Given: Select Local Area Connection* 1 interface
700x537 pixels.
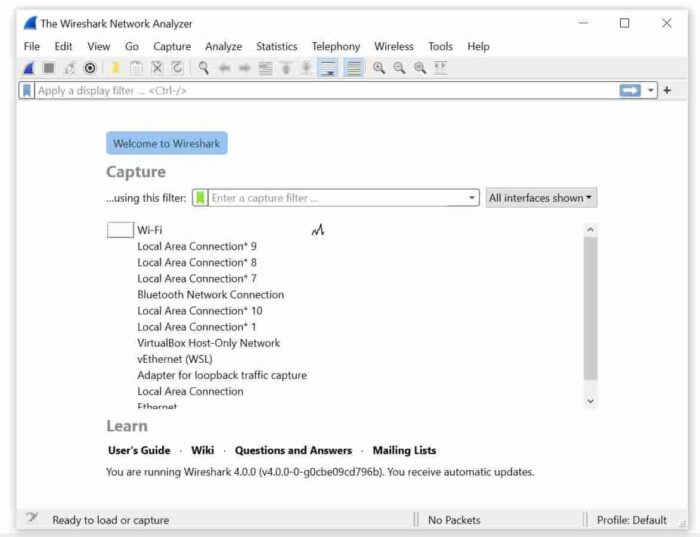Looking at the screenshot, I should [x=197, y=327].
